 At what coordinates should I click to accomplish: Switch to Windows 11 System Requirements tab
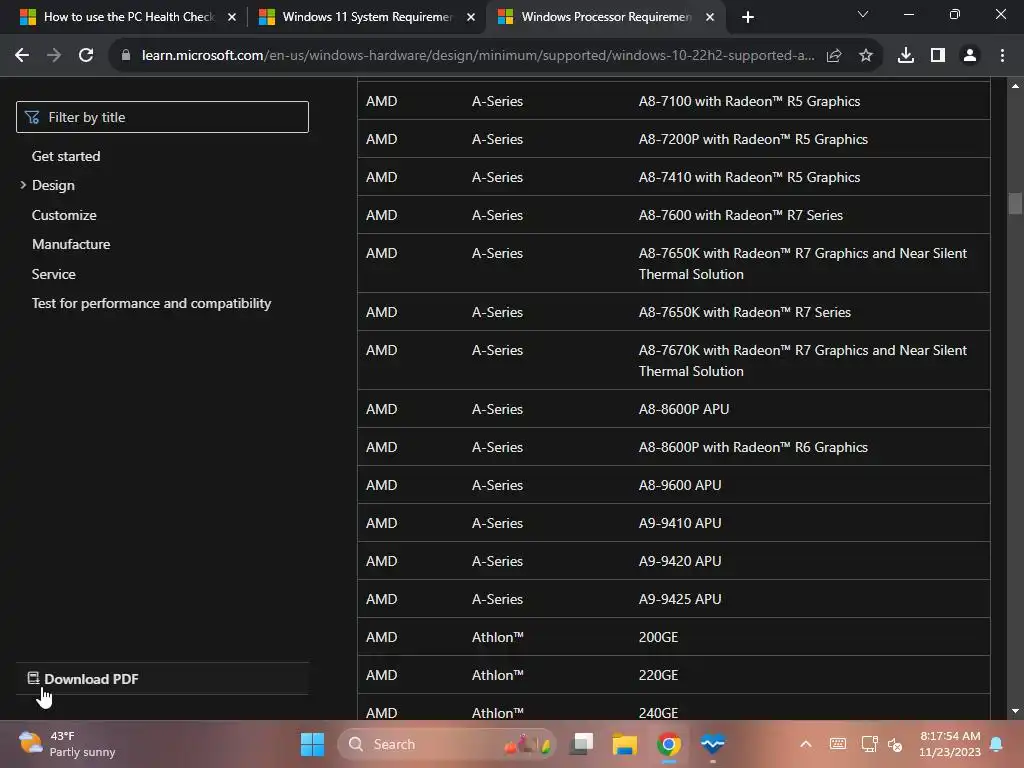367,17
